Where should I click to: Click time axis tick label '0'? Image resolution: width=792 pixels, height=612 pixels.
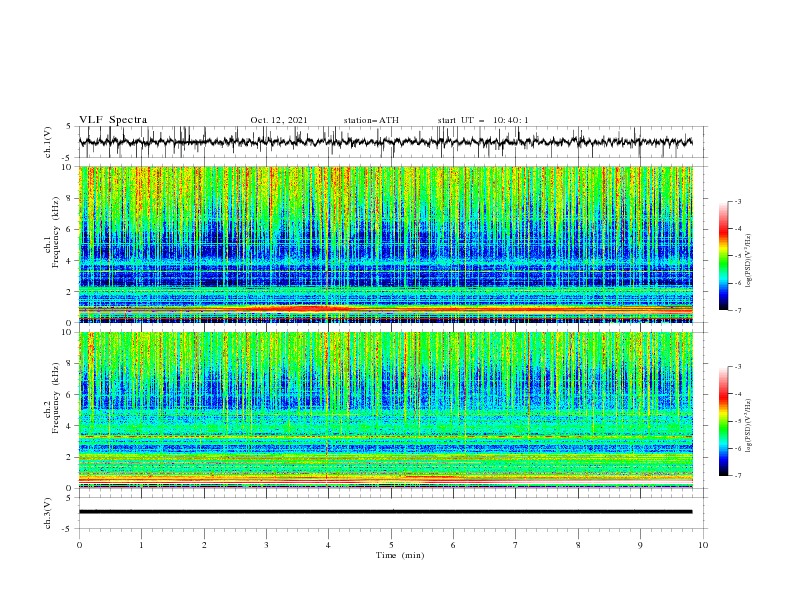(79, 545)
